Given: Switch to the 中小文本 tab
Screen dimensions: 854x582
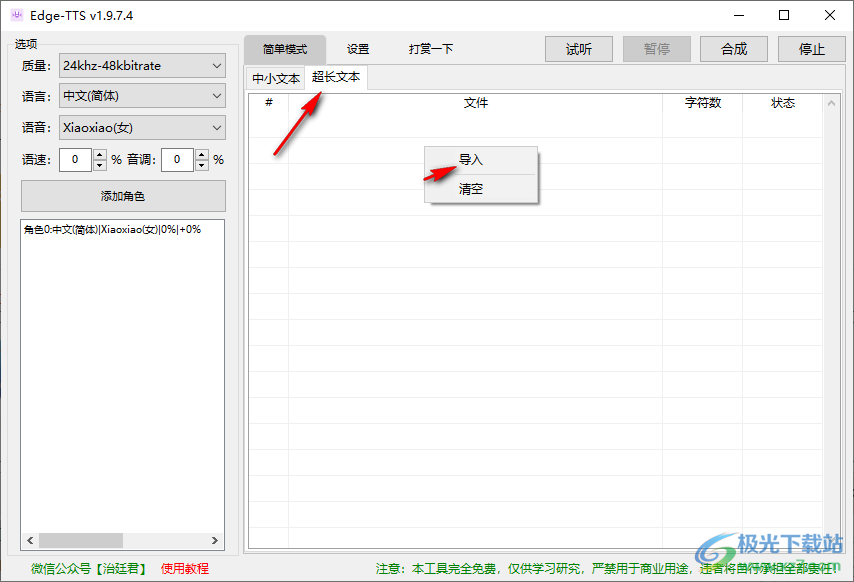Looking at the screenshot, I should [x=276, y=79].
